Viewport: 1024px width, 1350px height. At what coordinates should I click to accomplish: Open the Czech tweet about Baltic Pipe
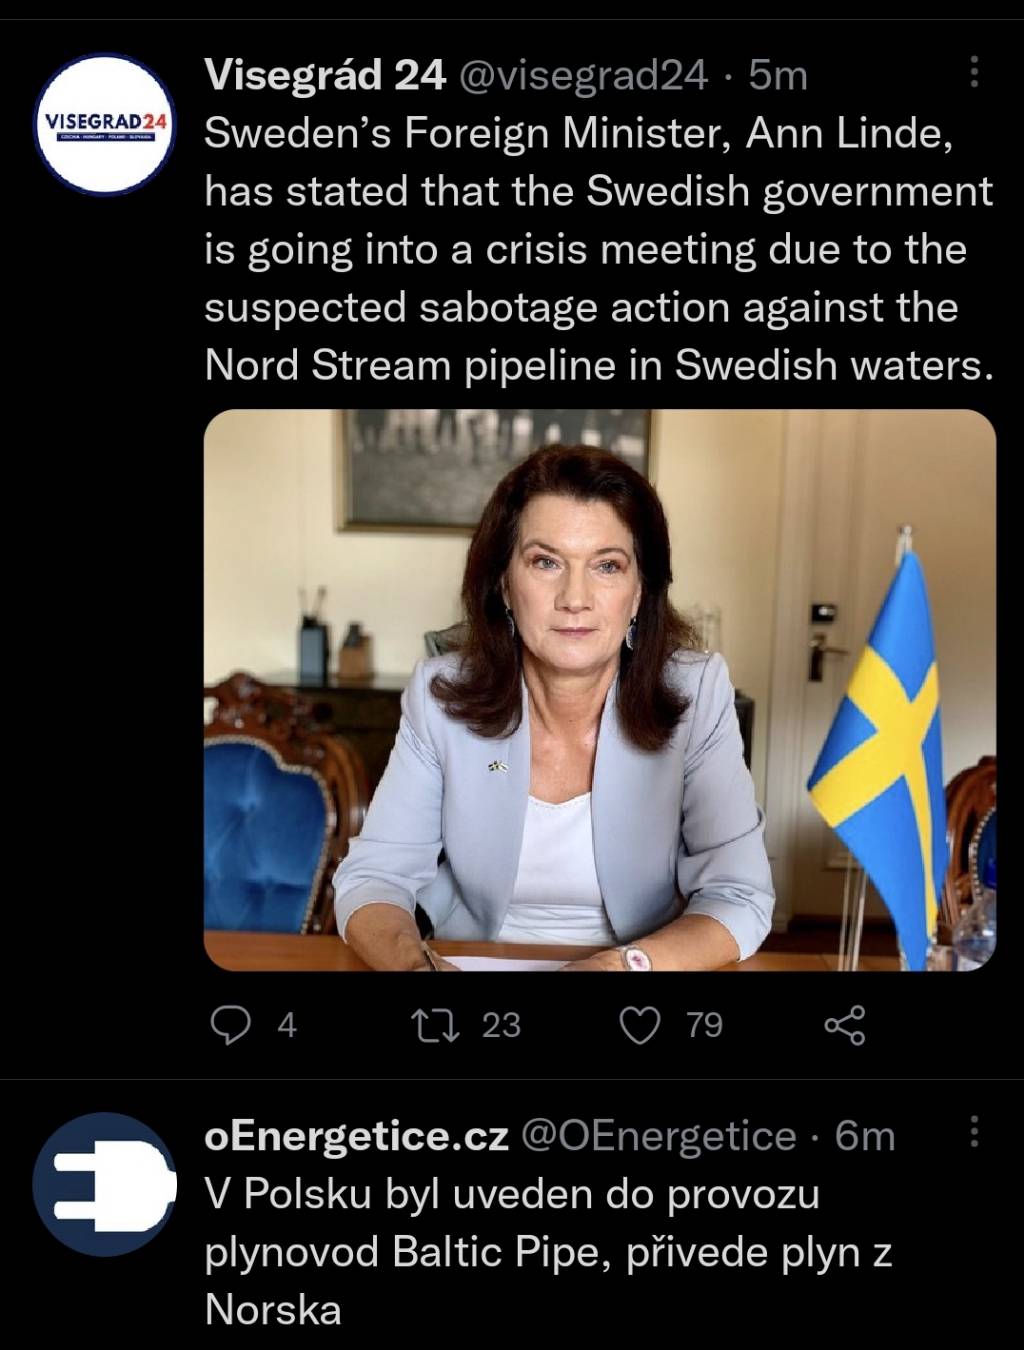coord(547,1251)
